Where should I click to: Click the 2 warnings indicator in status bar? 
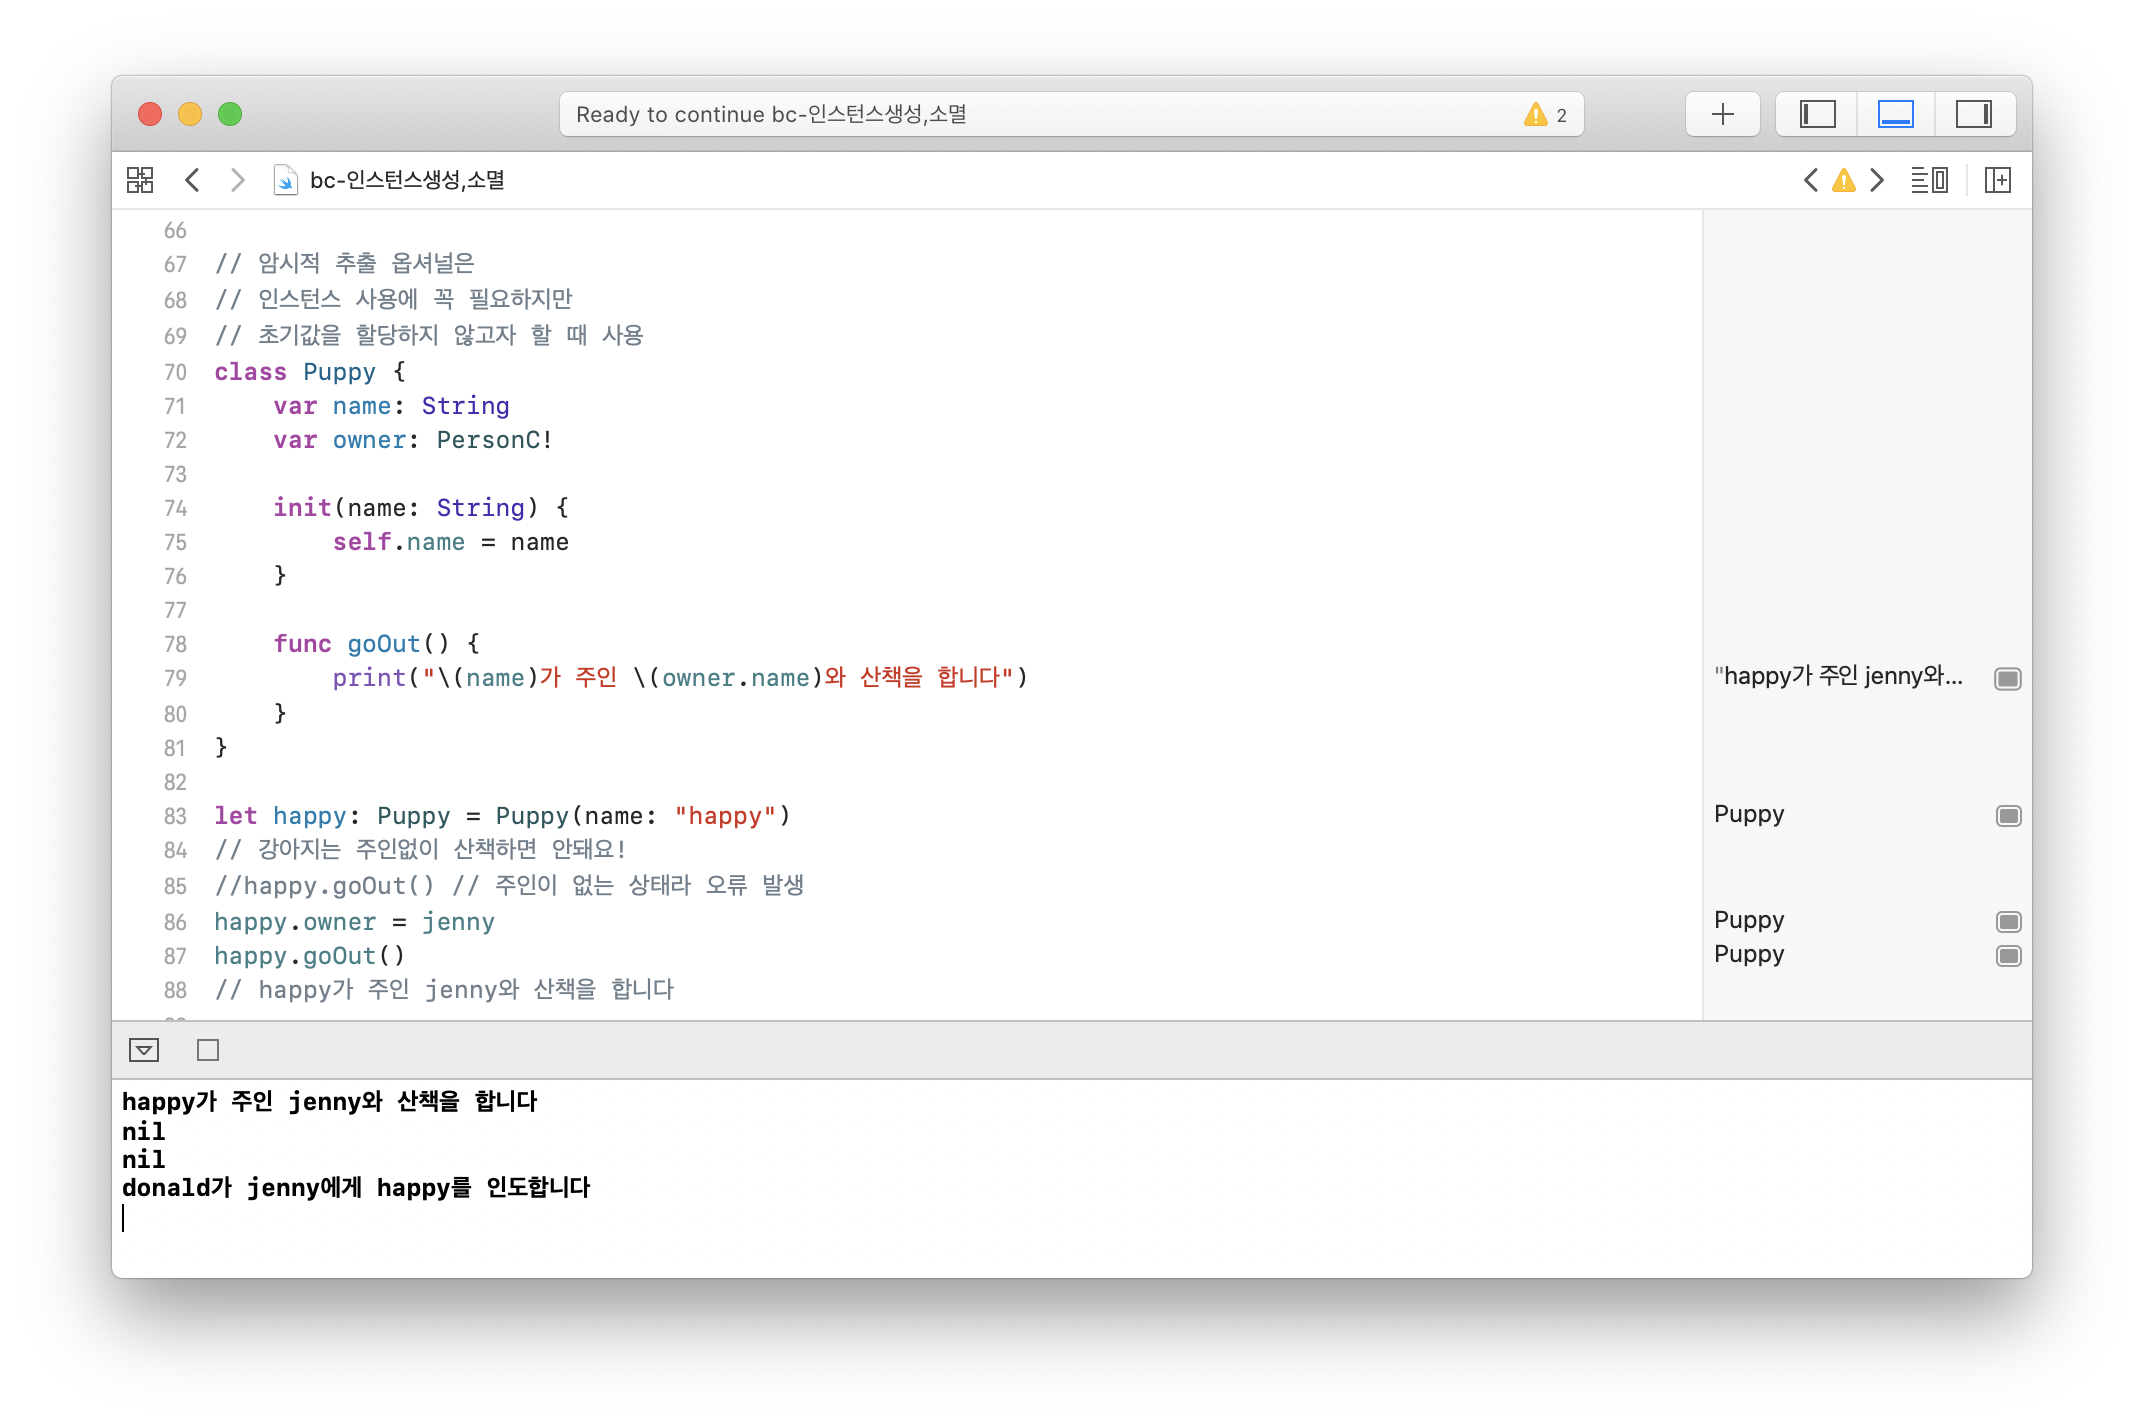point(1545,114)
